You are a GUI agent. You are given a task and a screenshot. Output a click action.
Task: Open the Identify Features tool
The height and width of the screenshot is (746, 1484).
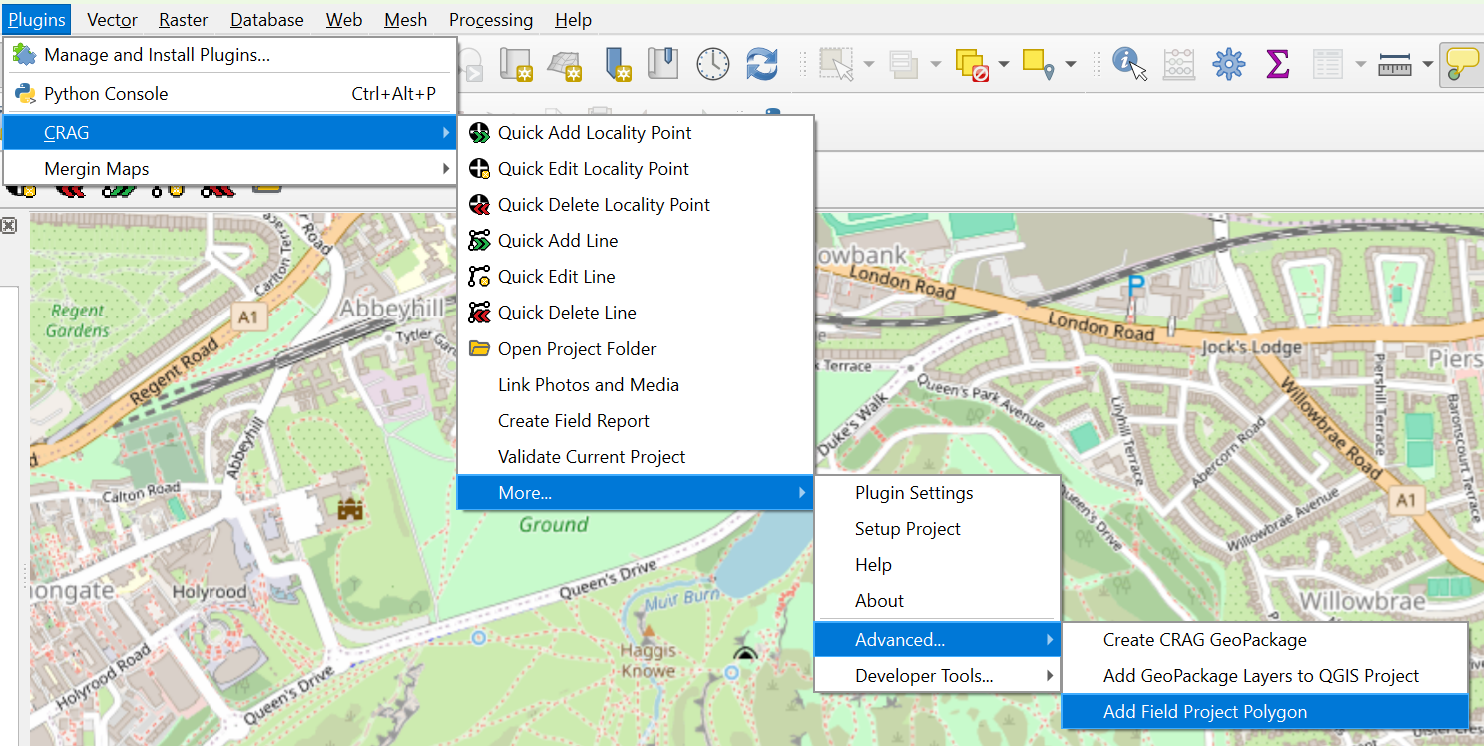(x=1129, y=64)
